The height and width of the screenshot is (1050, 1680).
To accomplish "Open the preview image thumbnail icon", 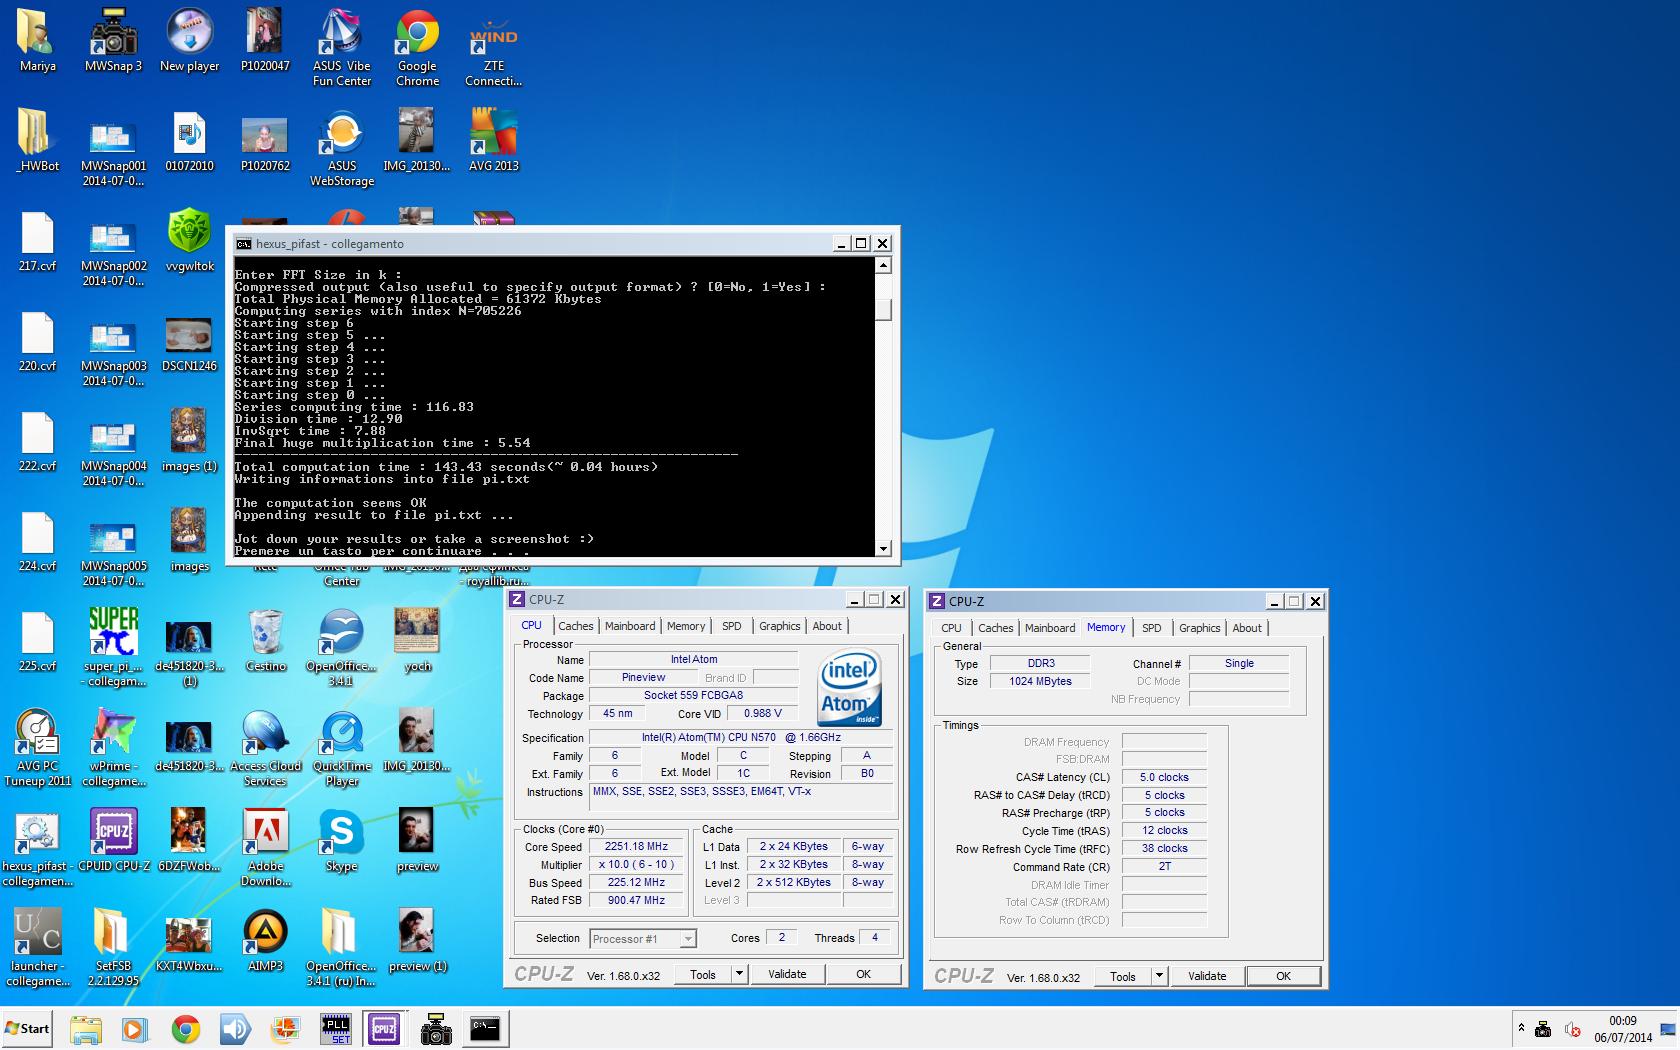I will pos(417,840).
